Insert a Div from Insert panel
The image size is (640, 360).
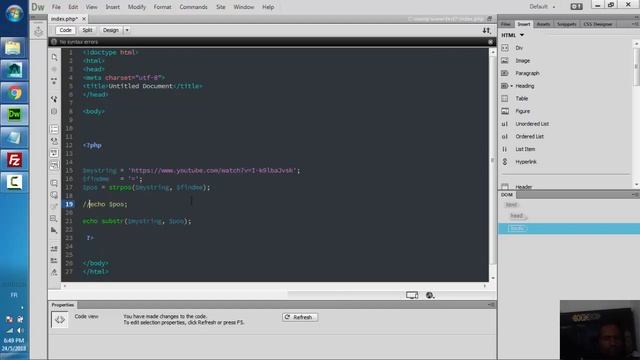pyautogui.click(x=518, y=48)
